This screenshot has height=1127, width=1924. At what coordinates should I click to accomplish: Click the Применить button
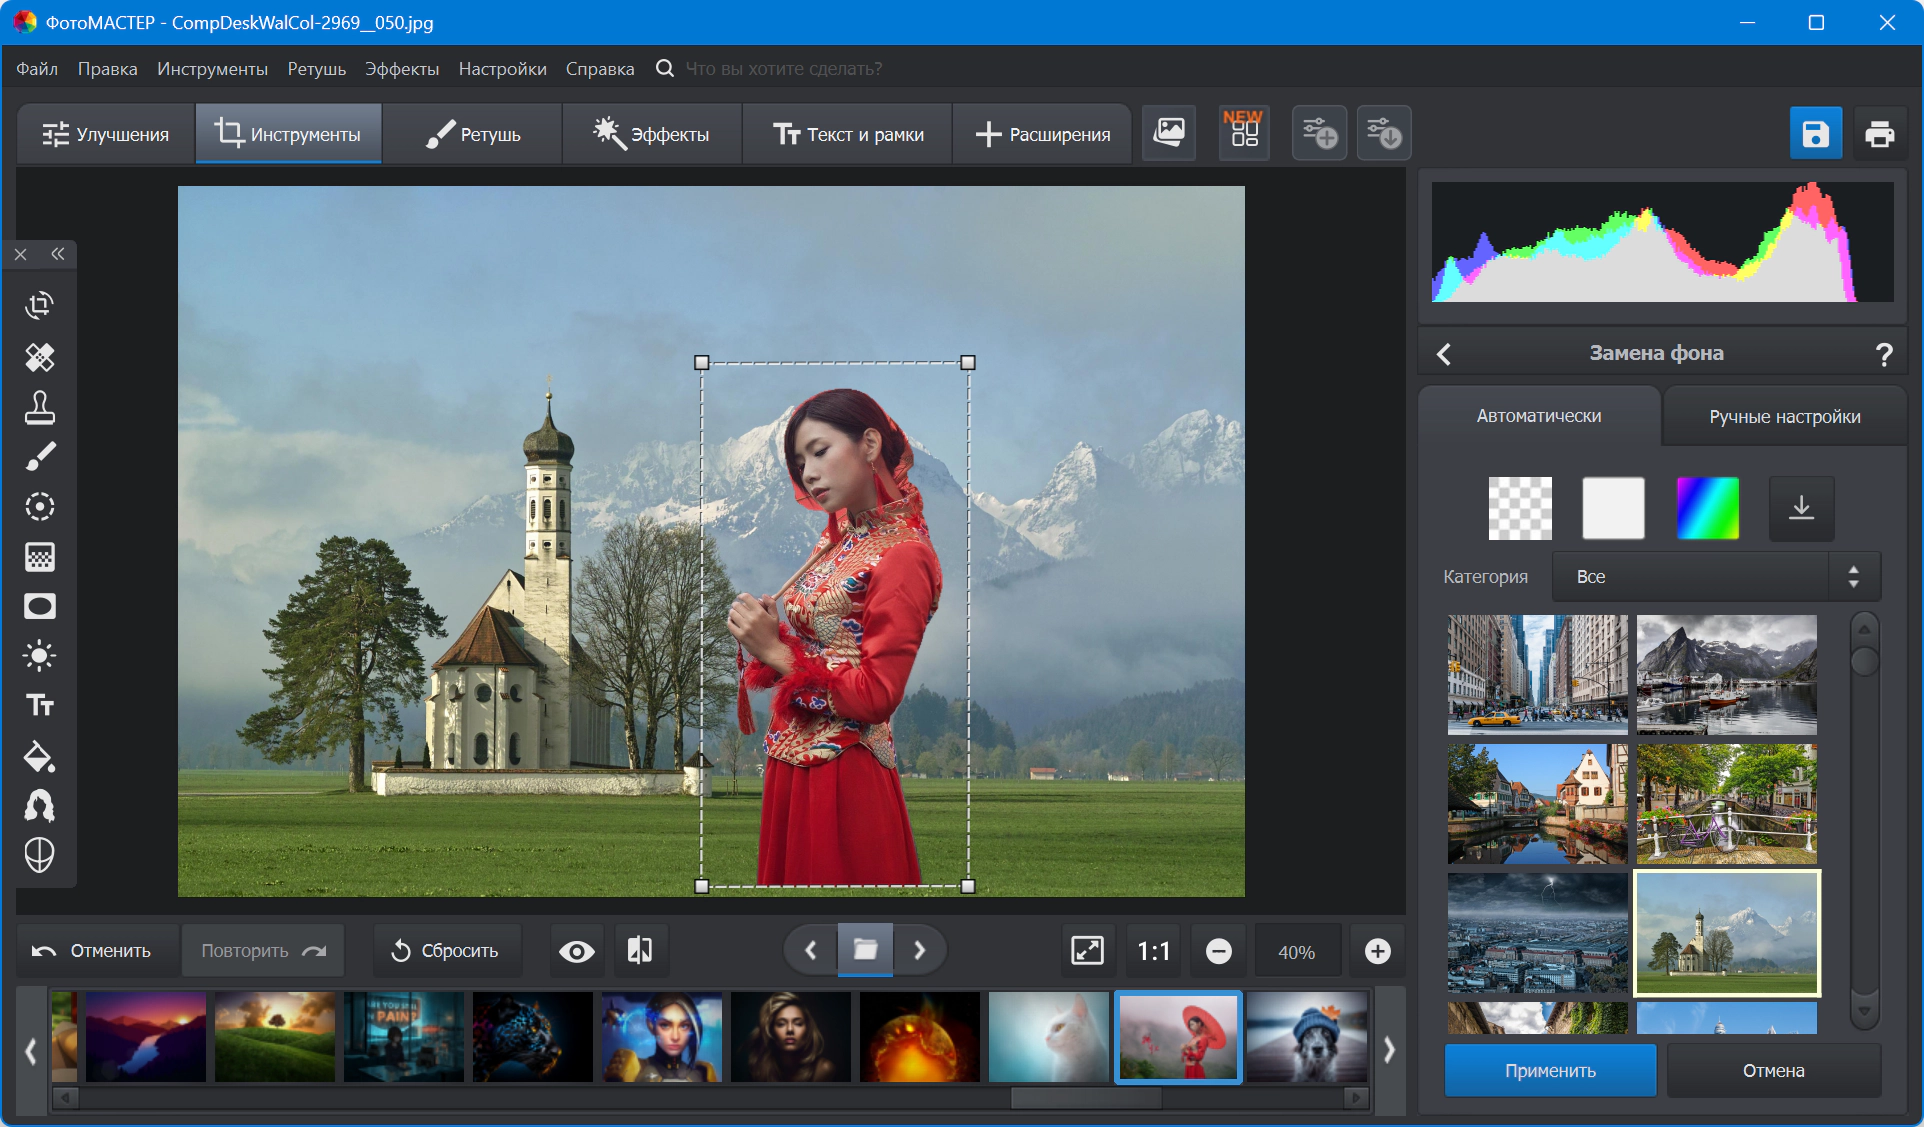click(1549, 1070)
